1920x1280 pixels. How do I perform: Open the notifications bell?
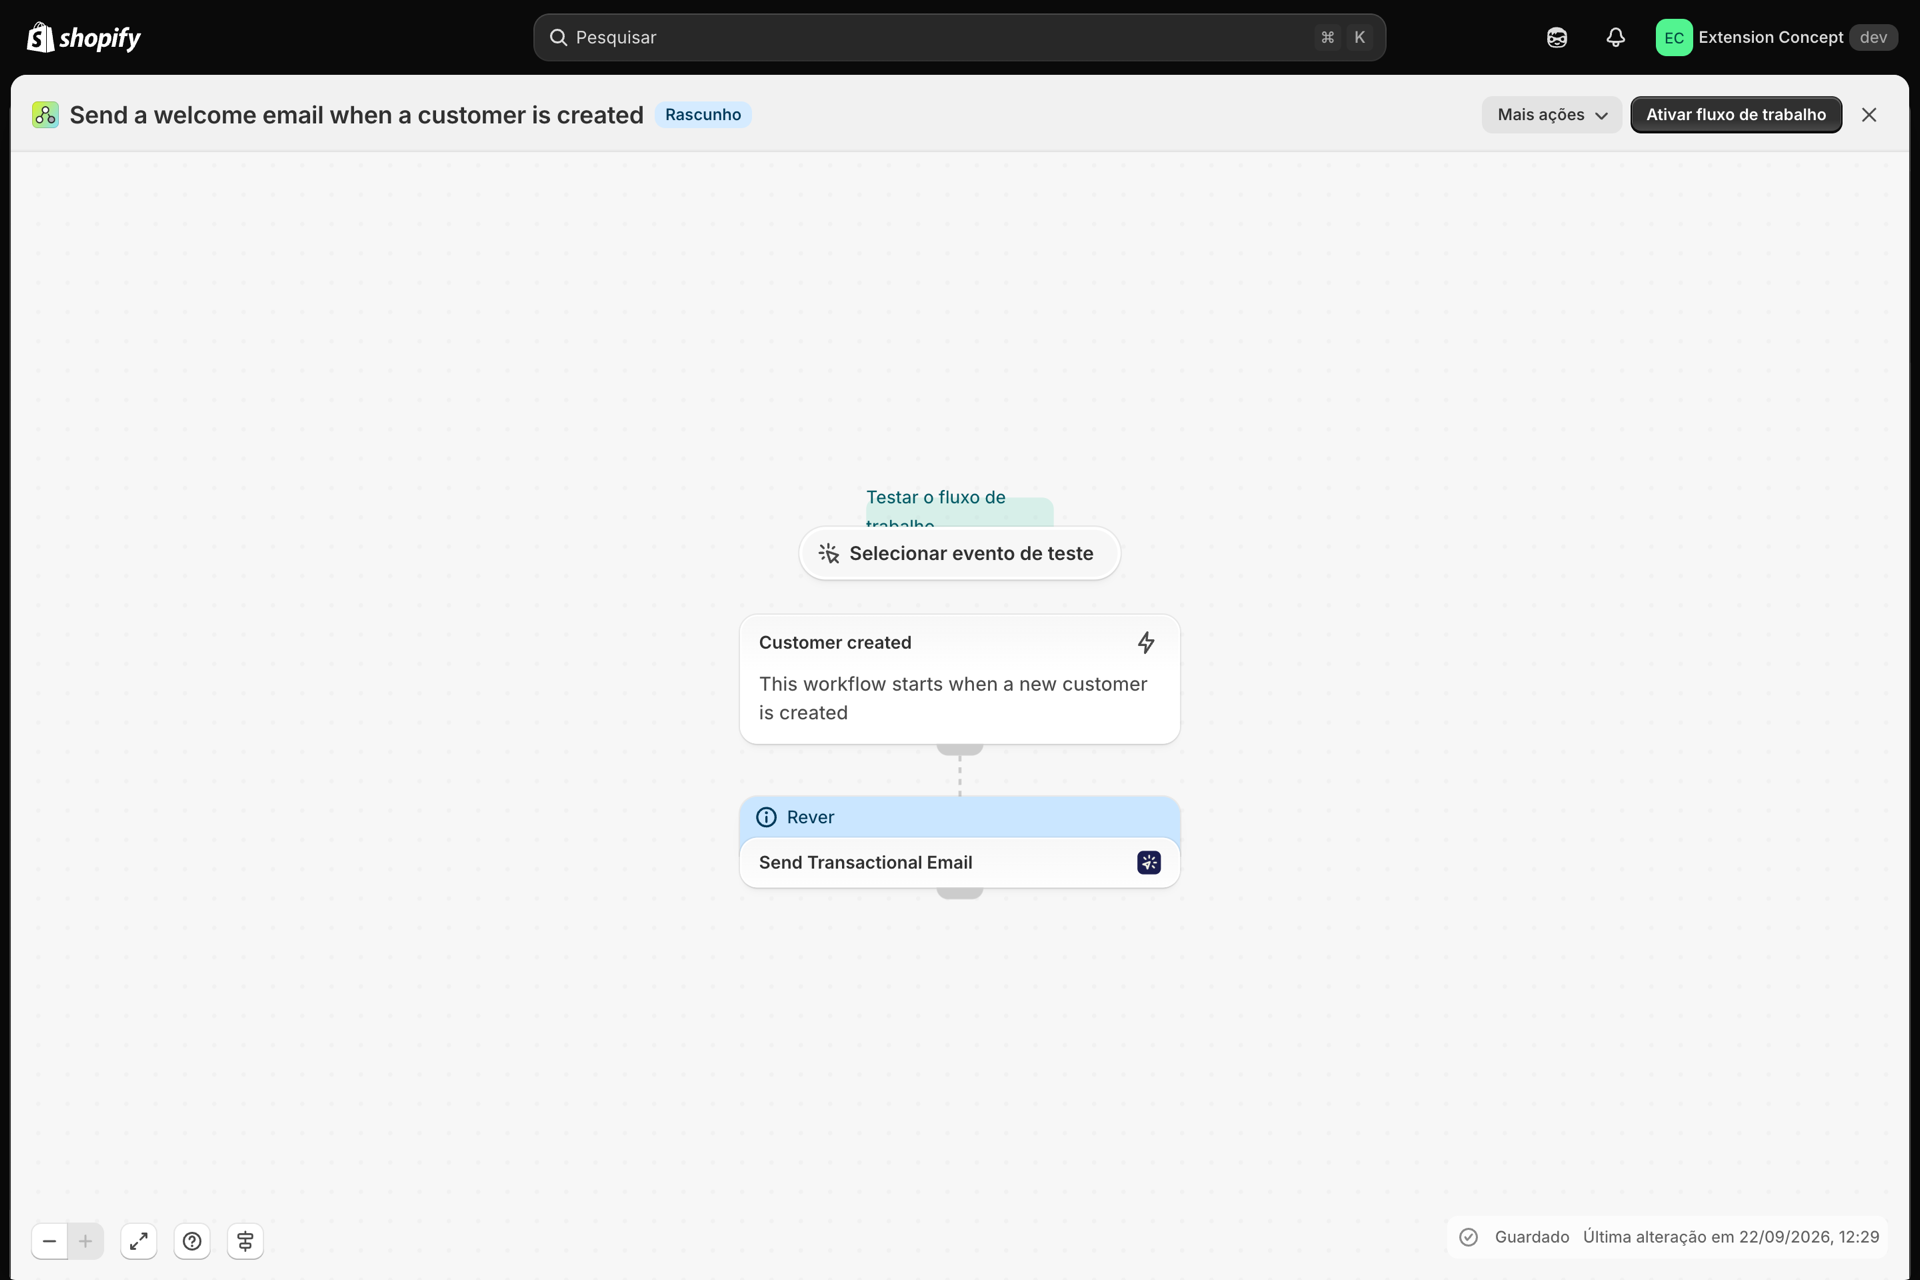pyautogui.click(x=1615, y=38)
